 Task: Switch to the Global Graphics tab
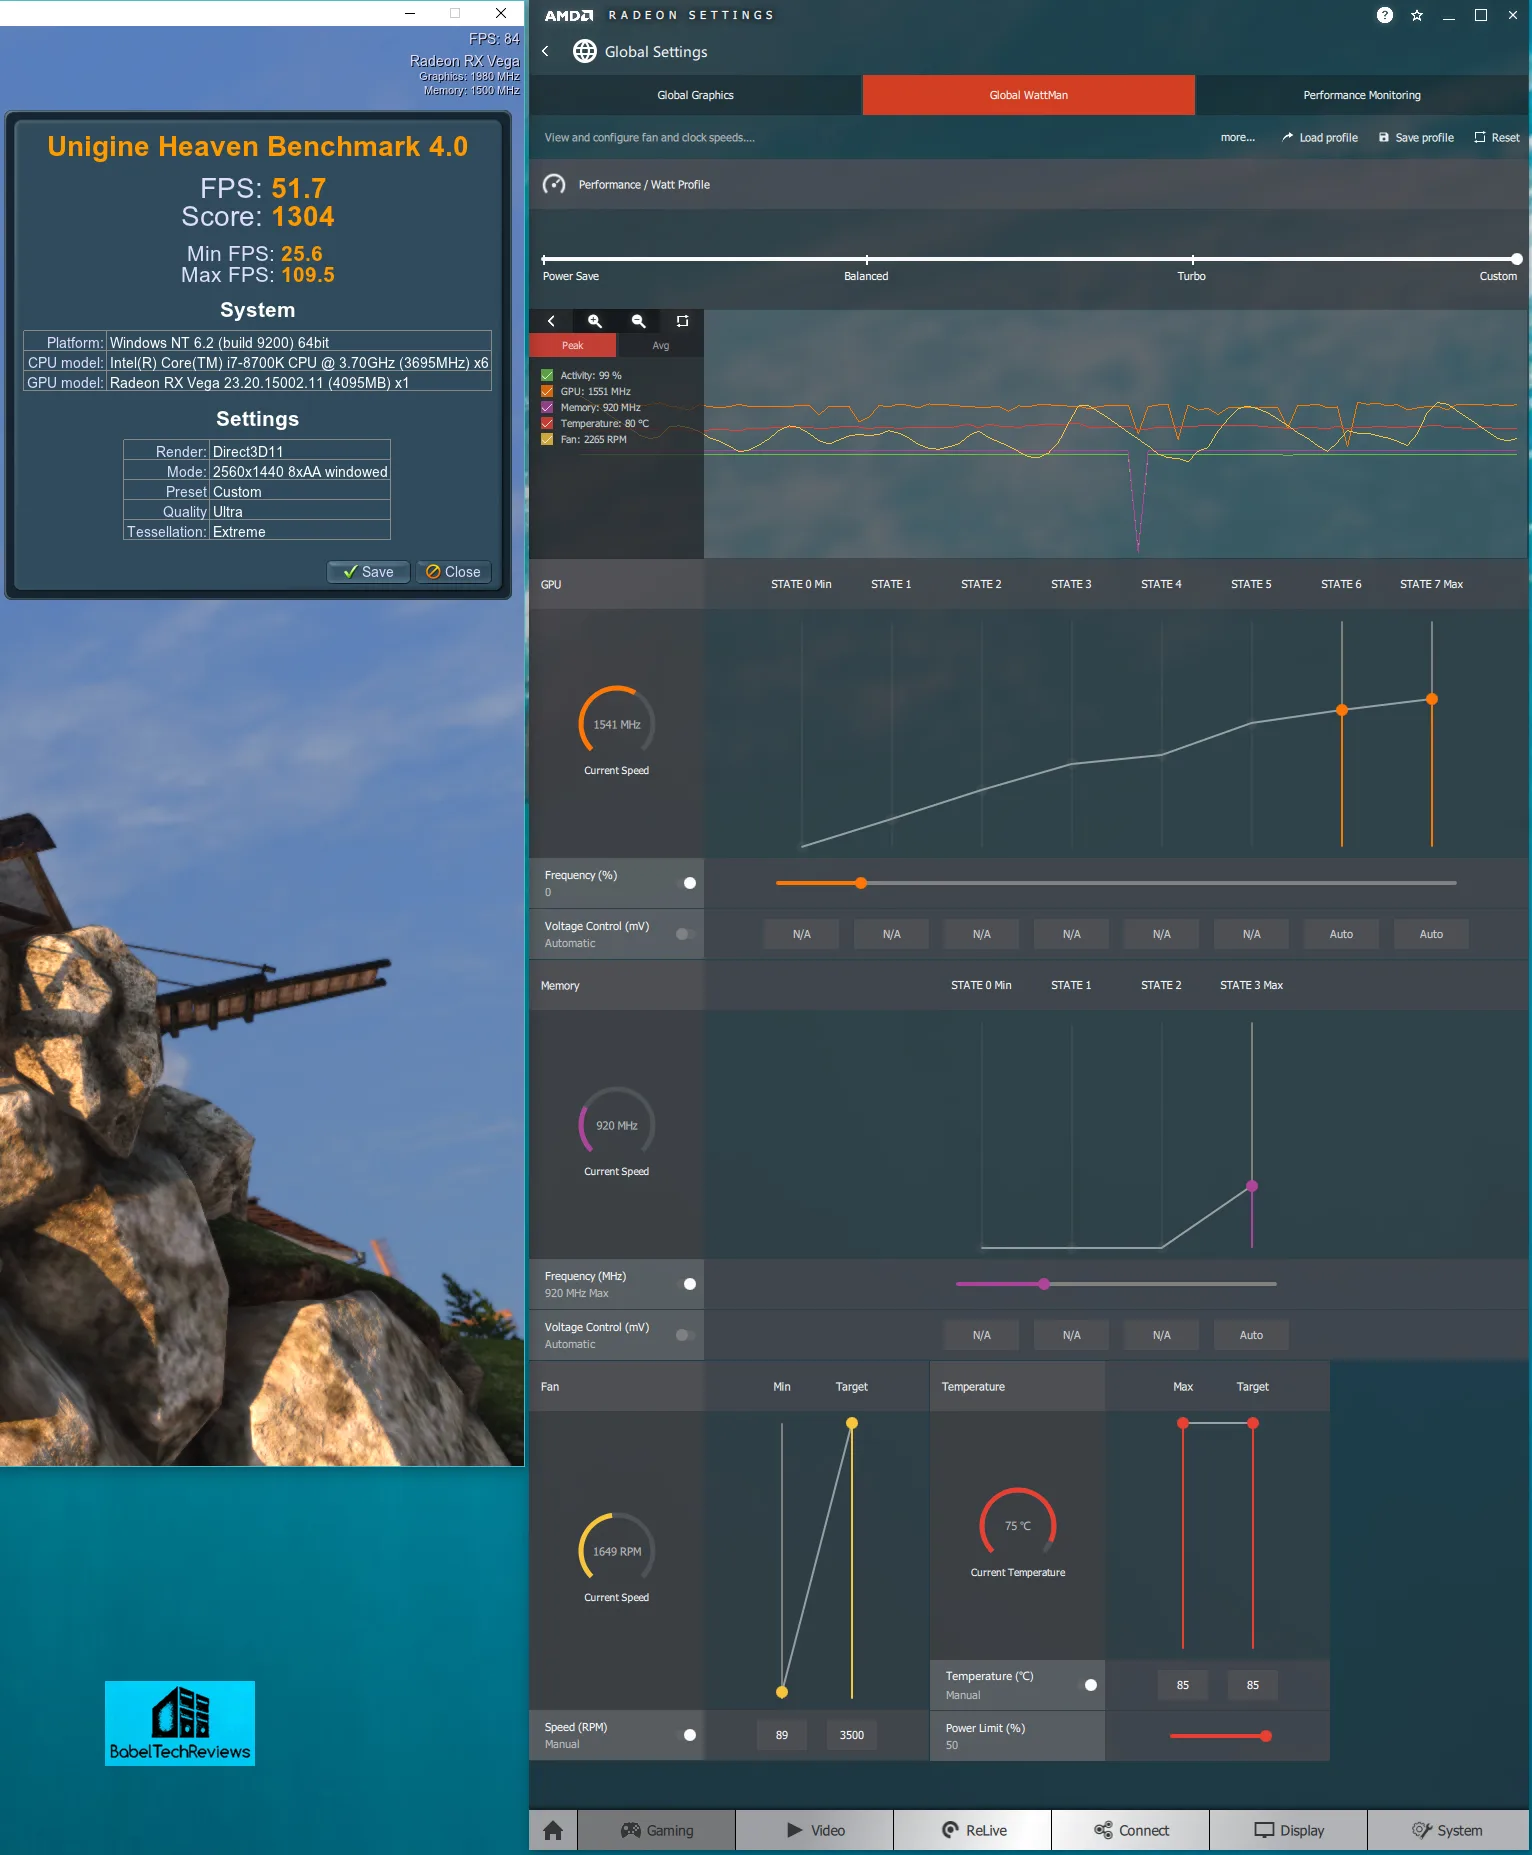(x=695, y=95)
